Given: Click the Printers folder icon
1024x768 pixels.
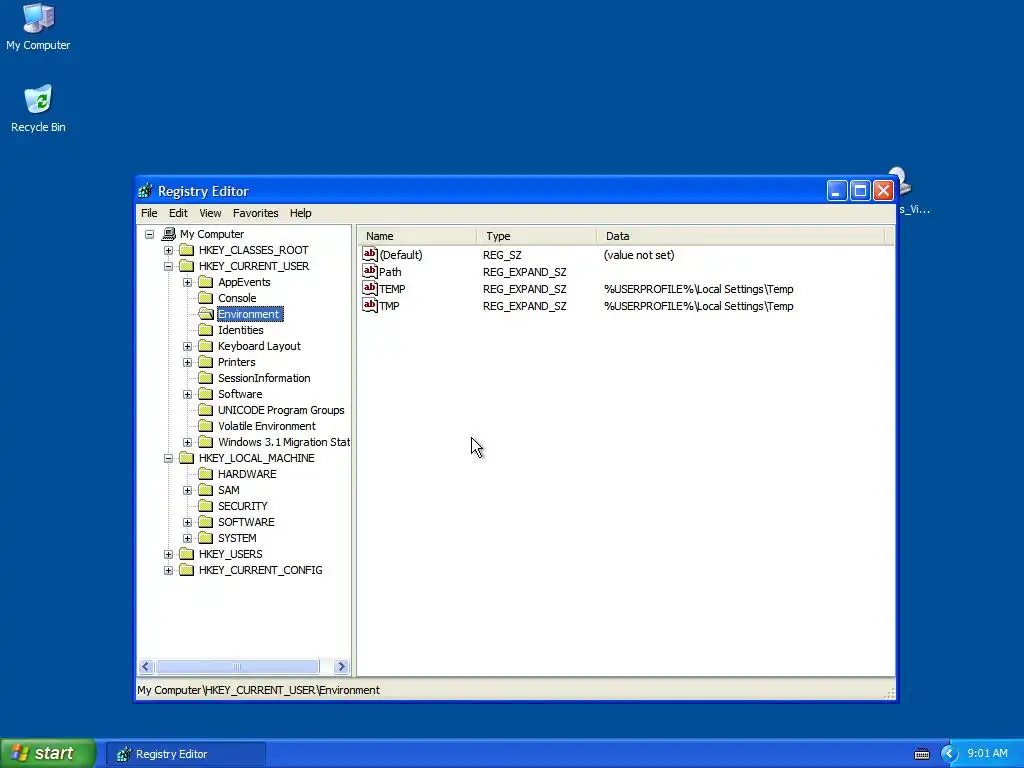Looking at the screenshot, I should pos(206,362).
